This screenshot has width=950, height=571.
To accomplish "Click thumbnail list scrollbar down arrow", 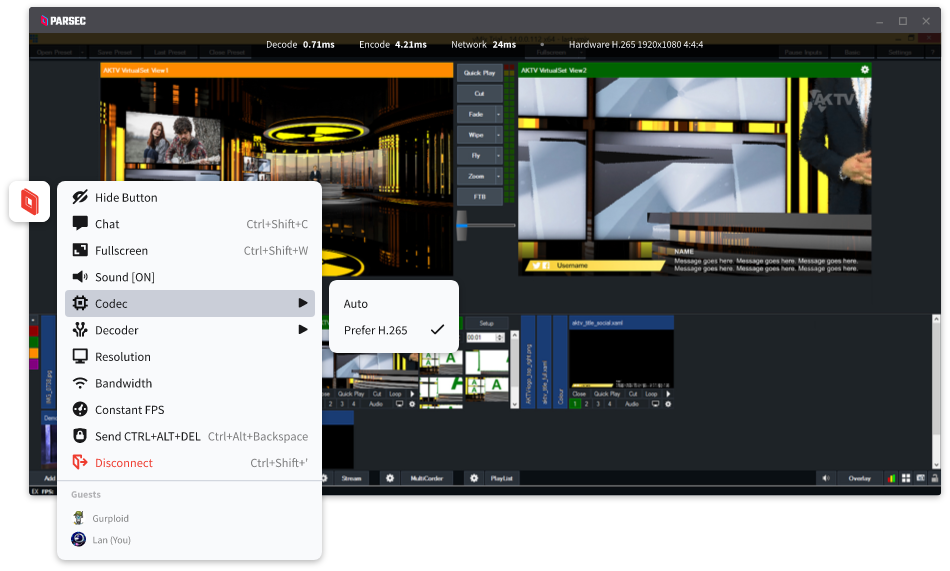I will (514, 404).
